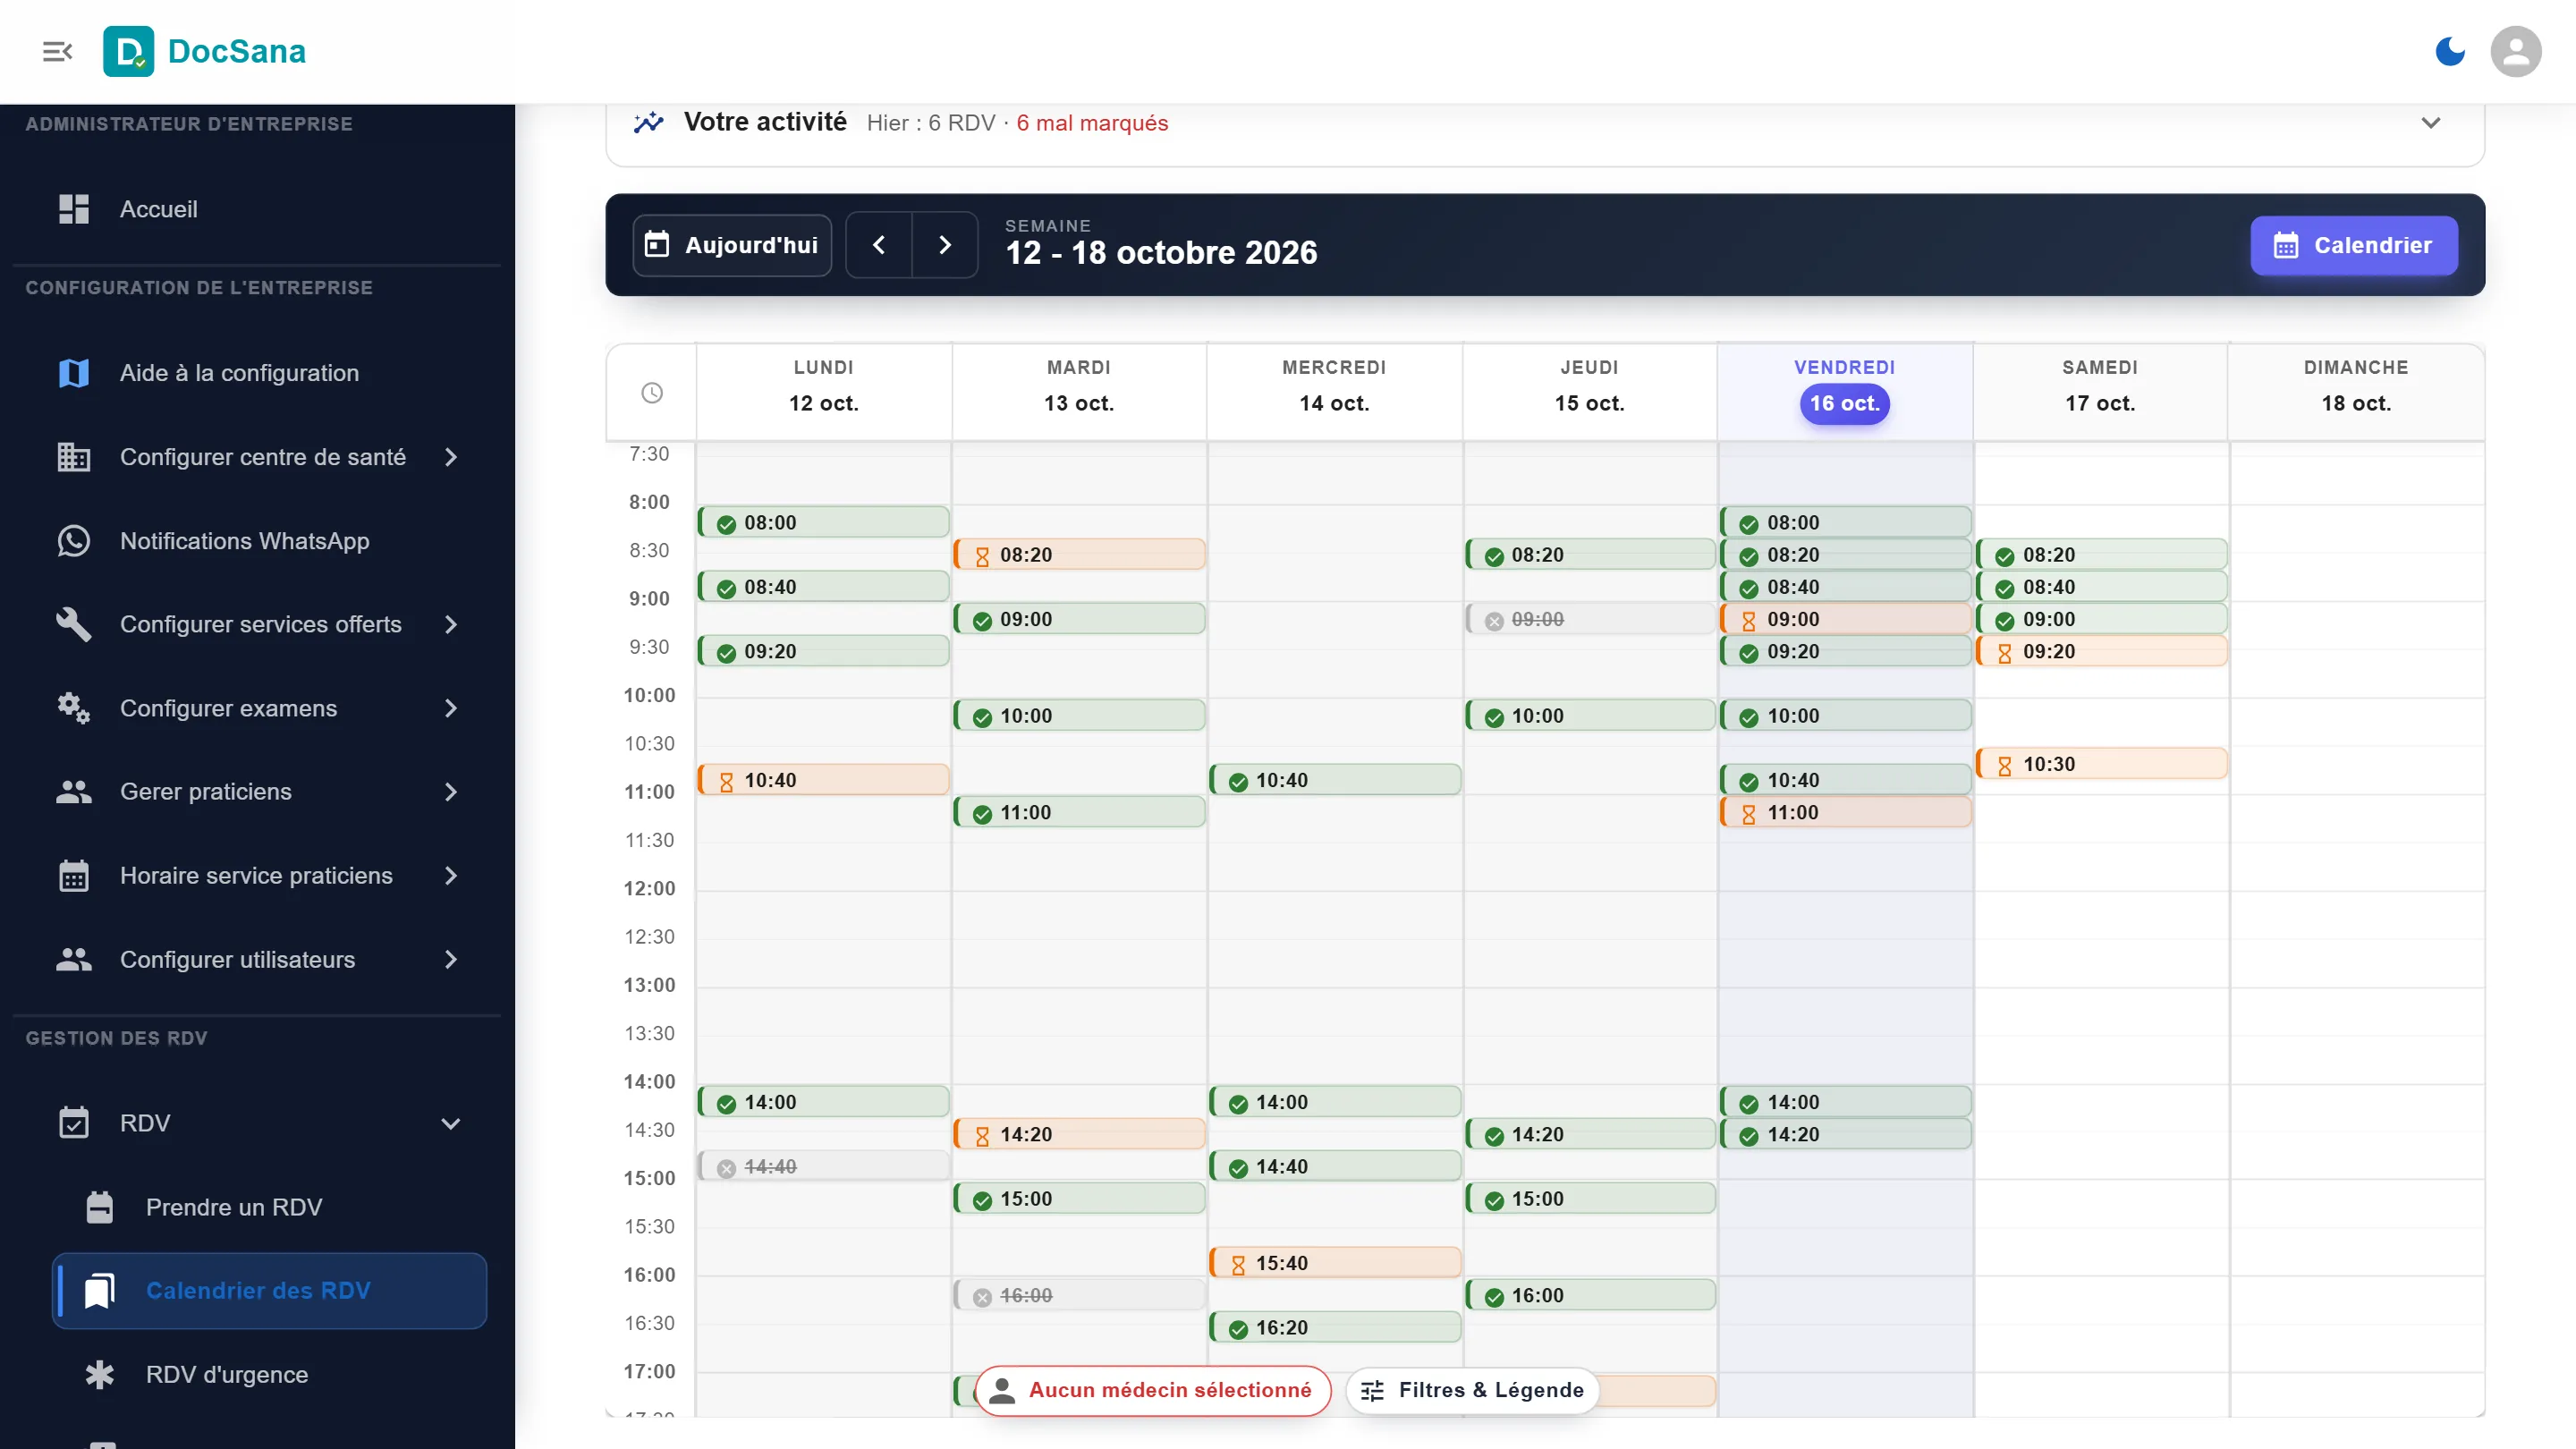Open Wednesday 15:40 pending appointment
Image resolution: width=2576 pixels, height=1449 pixels.
point(1336,1263)
